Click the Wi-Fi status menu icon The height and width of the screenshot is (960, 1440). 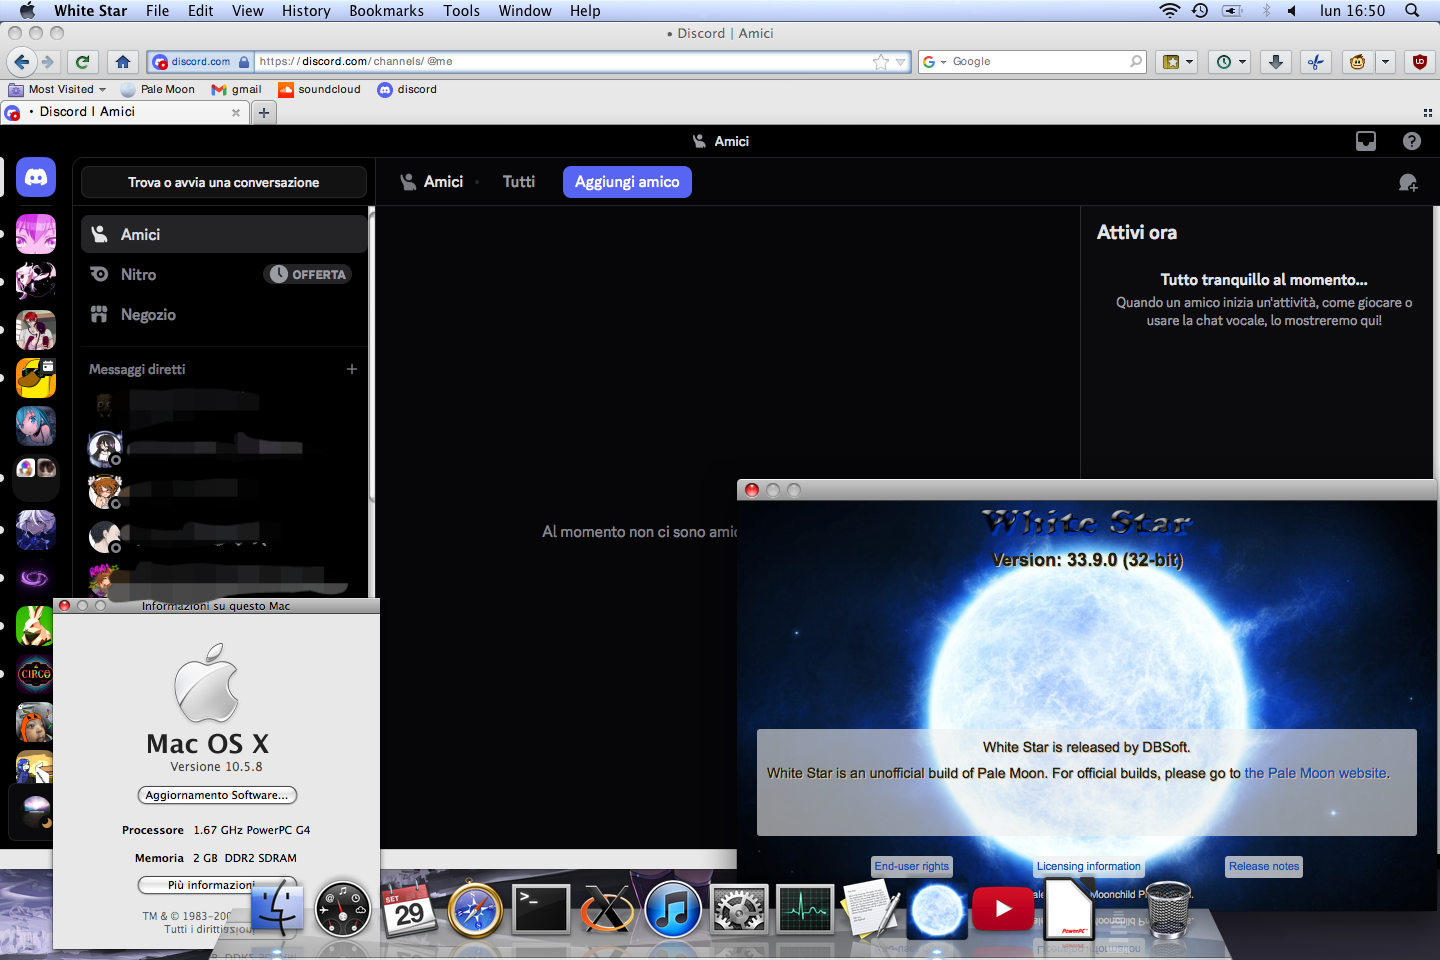click(x=1169, y=11)
